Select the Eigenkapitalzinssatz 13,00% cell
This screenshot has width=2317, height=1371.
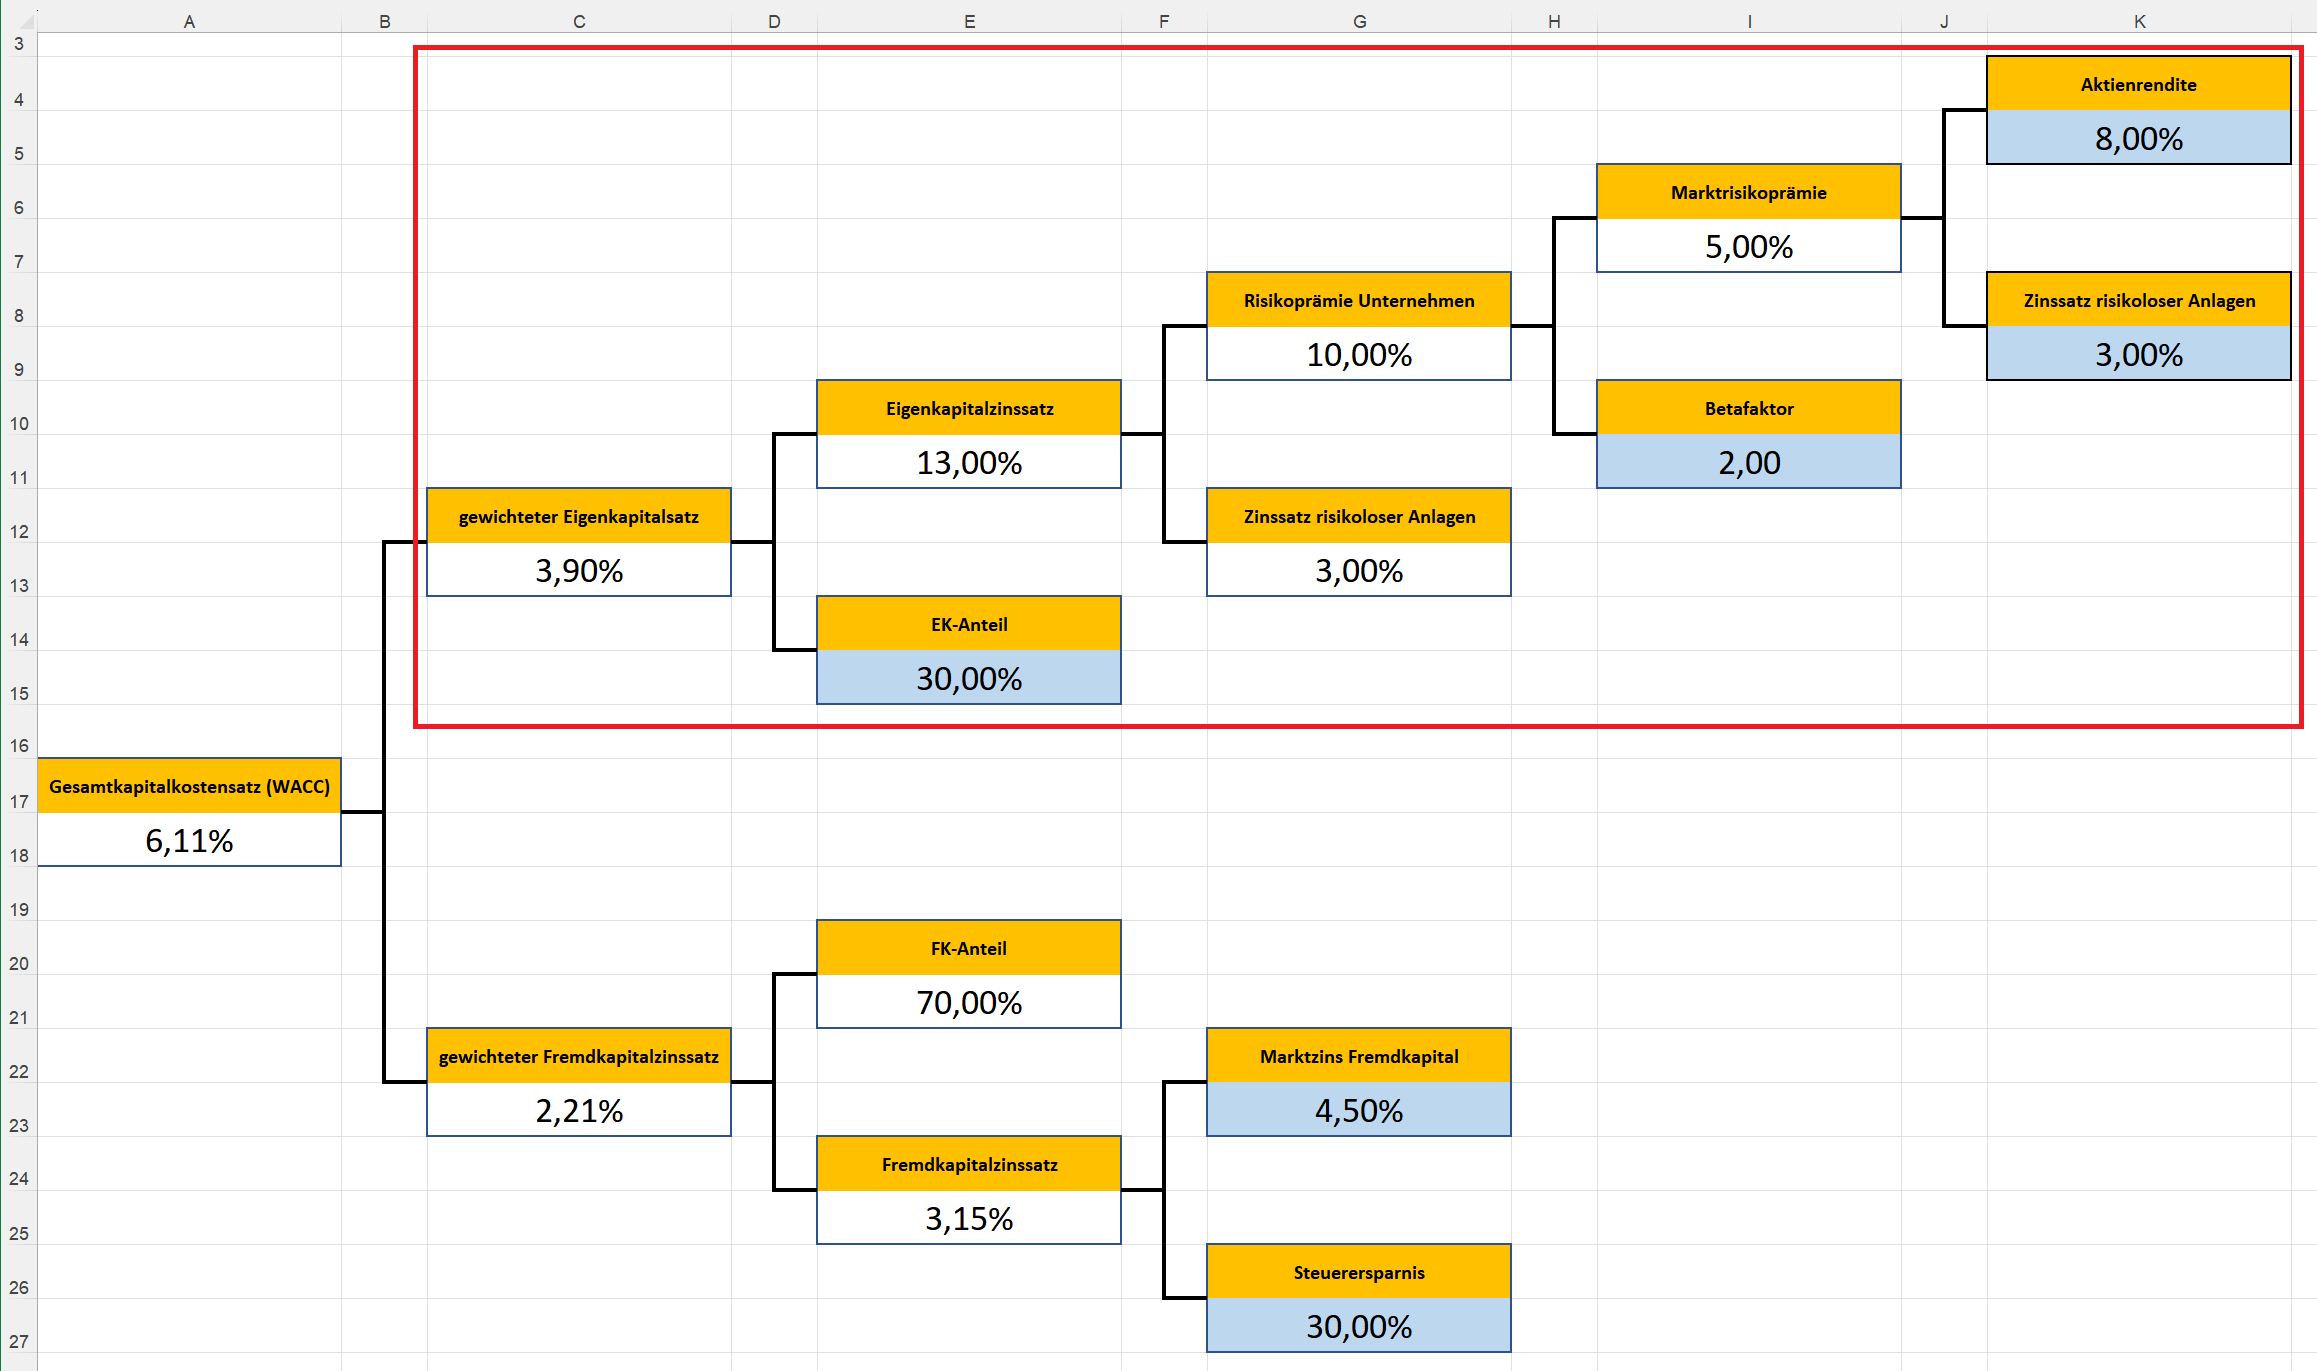pos(968,462)
